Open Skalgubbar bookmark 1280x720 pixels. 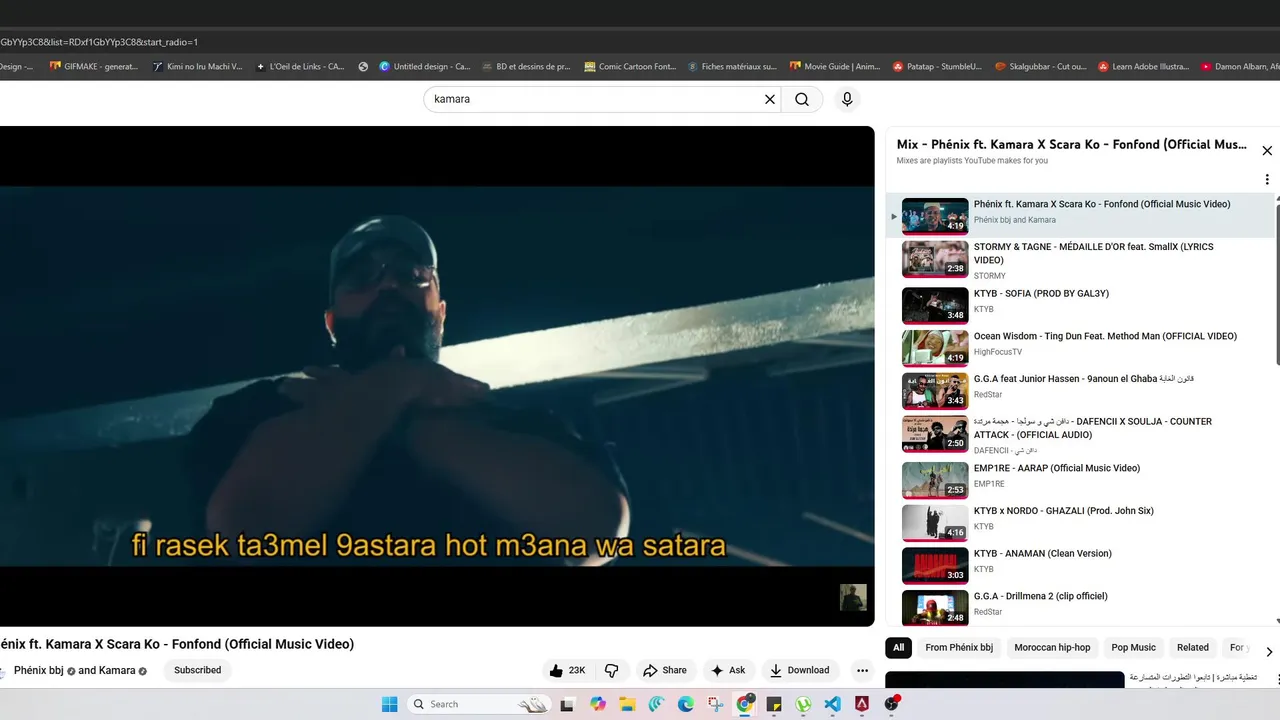1040,67
